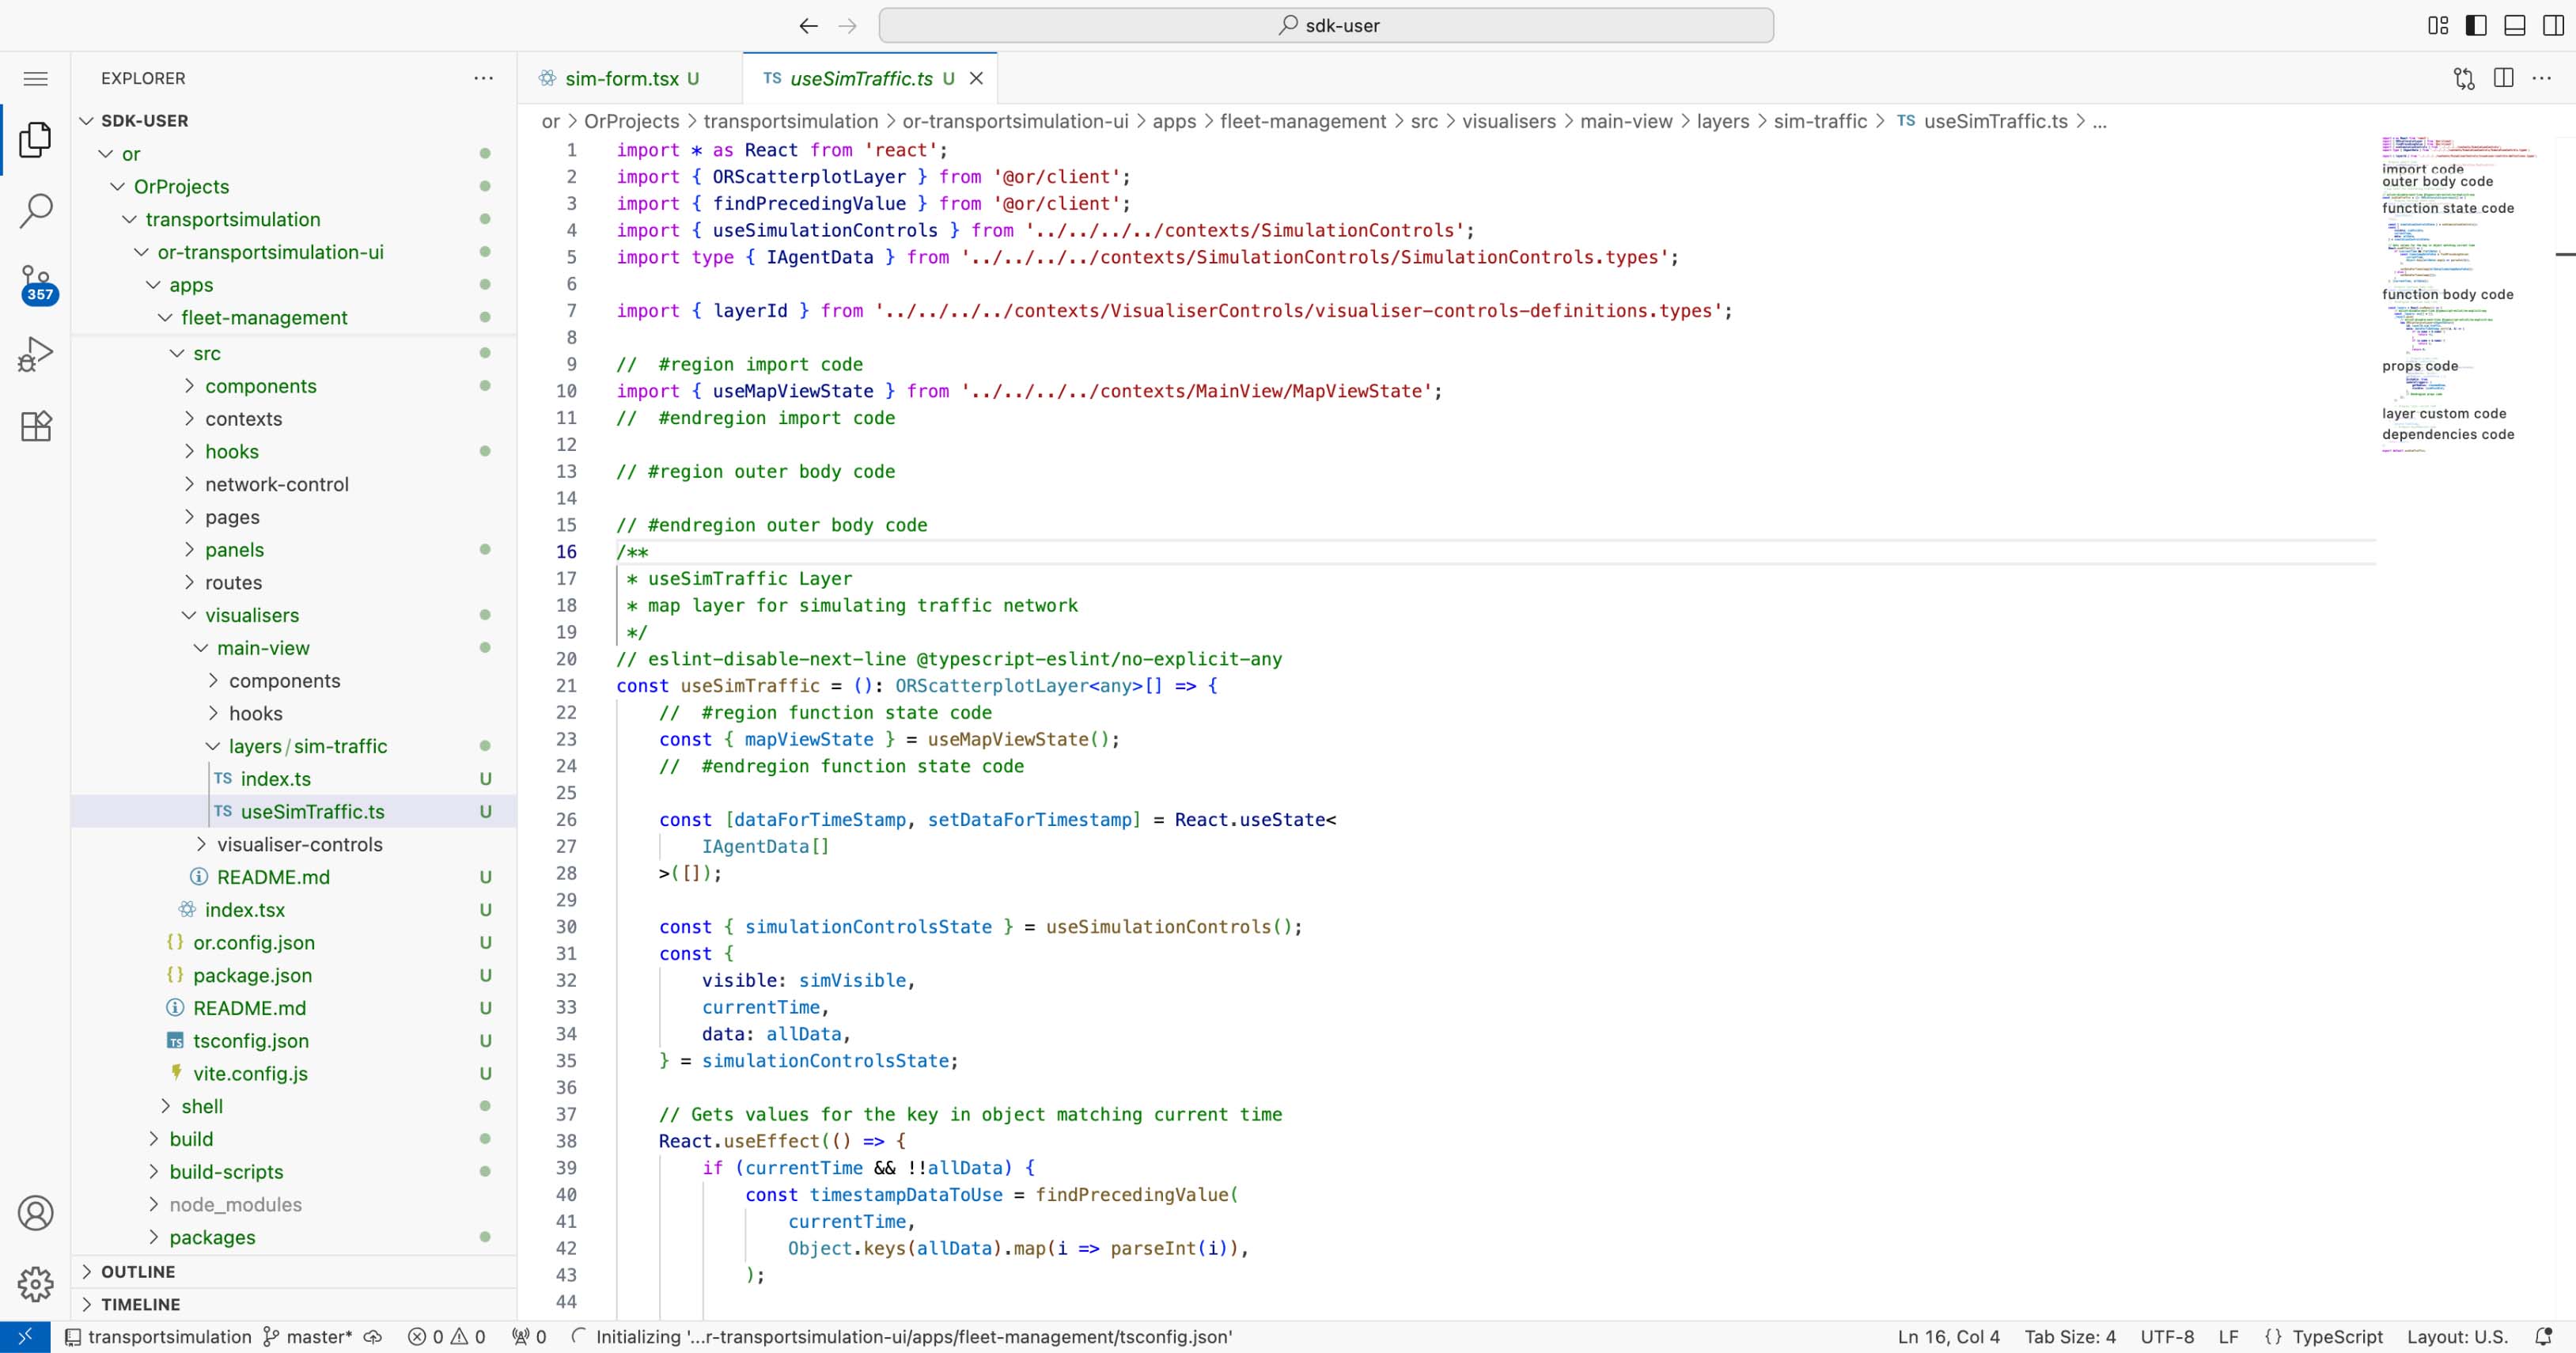The height and width of the screenshot is (1353, 2576).
Task: Open Explorer views and more actions menu
Action: tap(484, 78)
